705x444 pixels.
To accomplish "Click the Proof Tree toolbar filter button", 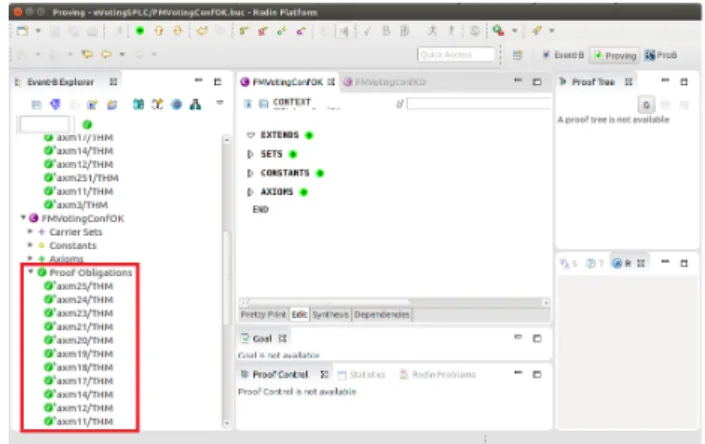I will 646,105.
